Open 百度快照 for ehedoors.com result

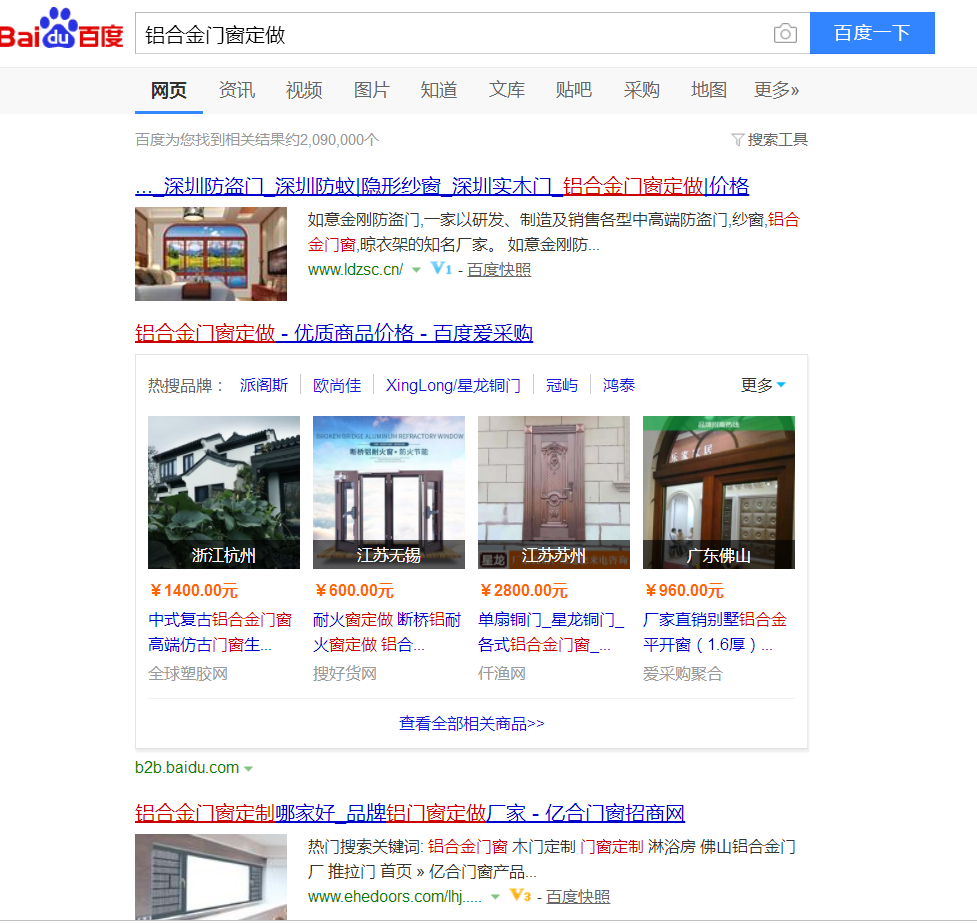tap(578, 896)
